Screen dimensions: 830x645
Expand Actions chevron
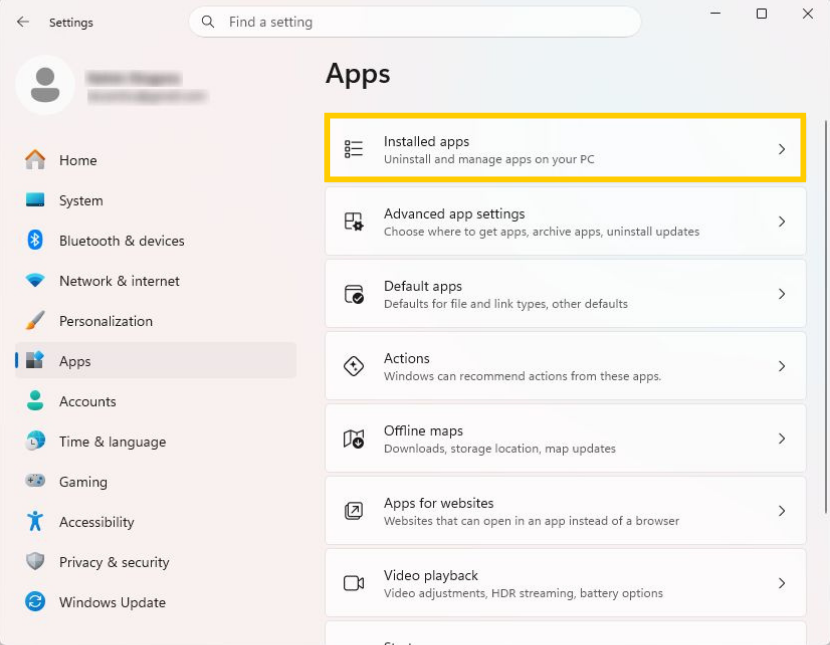pos(782,366)
